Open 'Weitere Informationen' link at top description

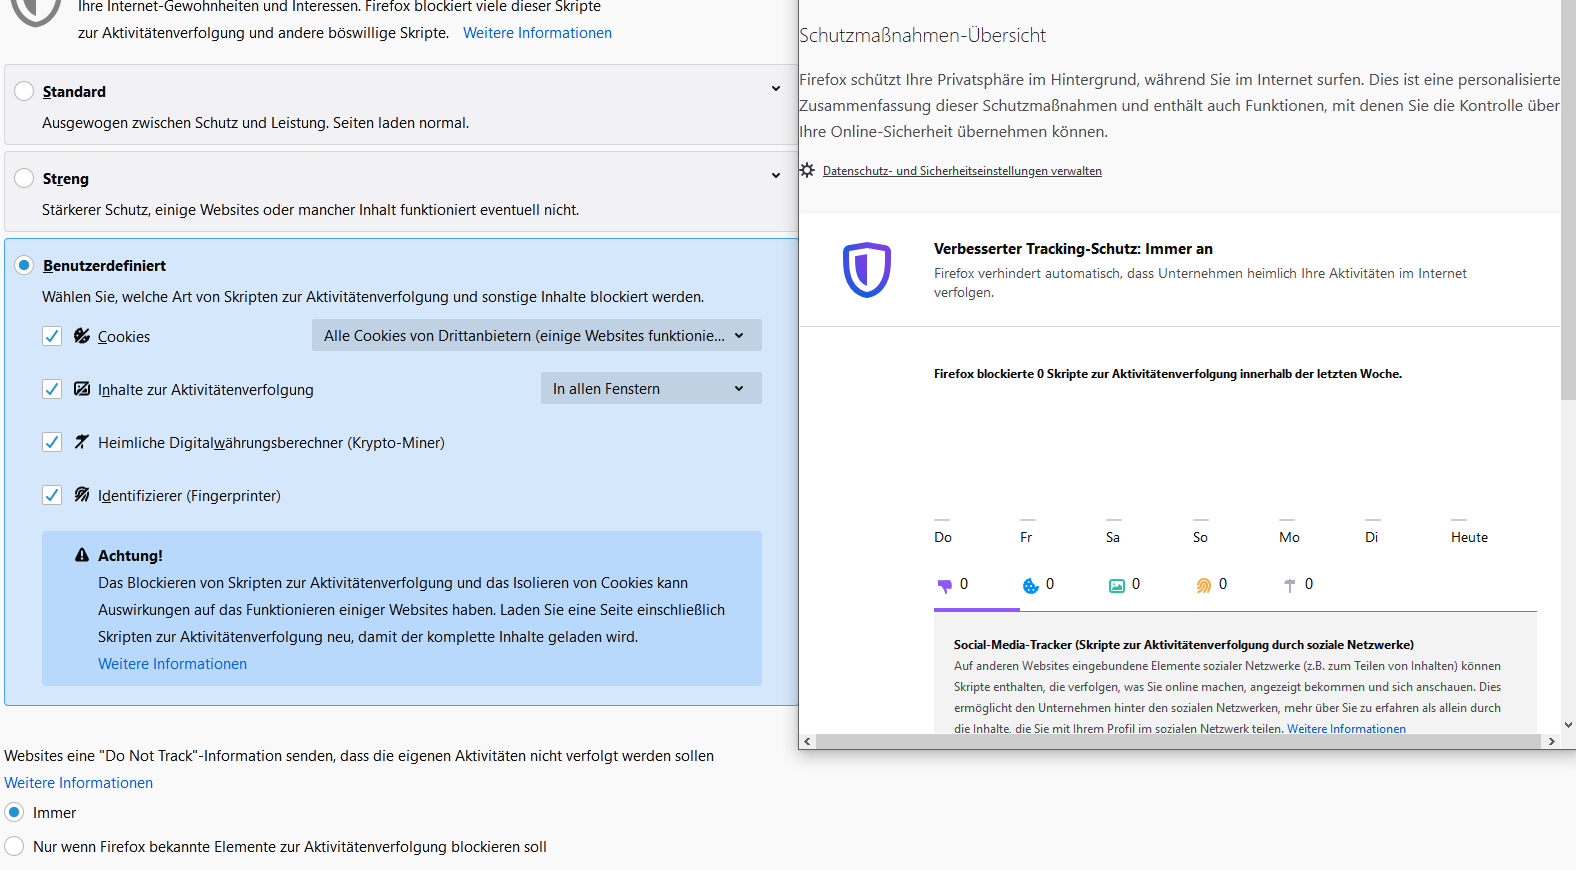tap(537, 33)
